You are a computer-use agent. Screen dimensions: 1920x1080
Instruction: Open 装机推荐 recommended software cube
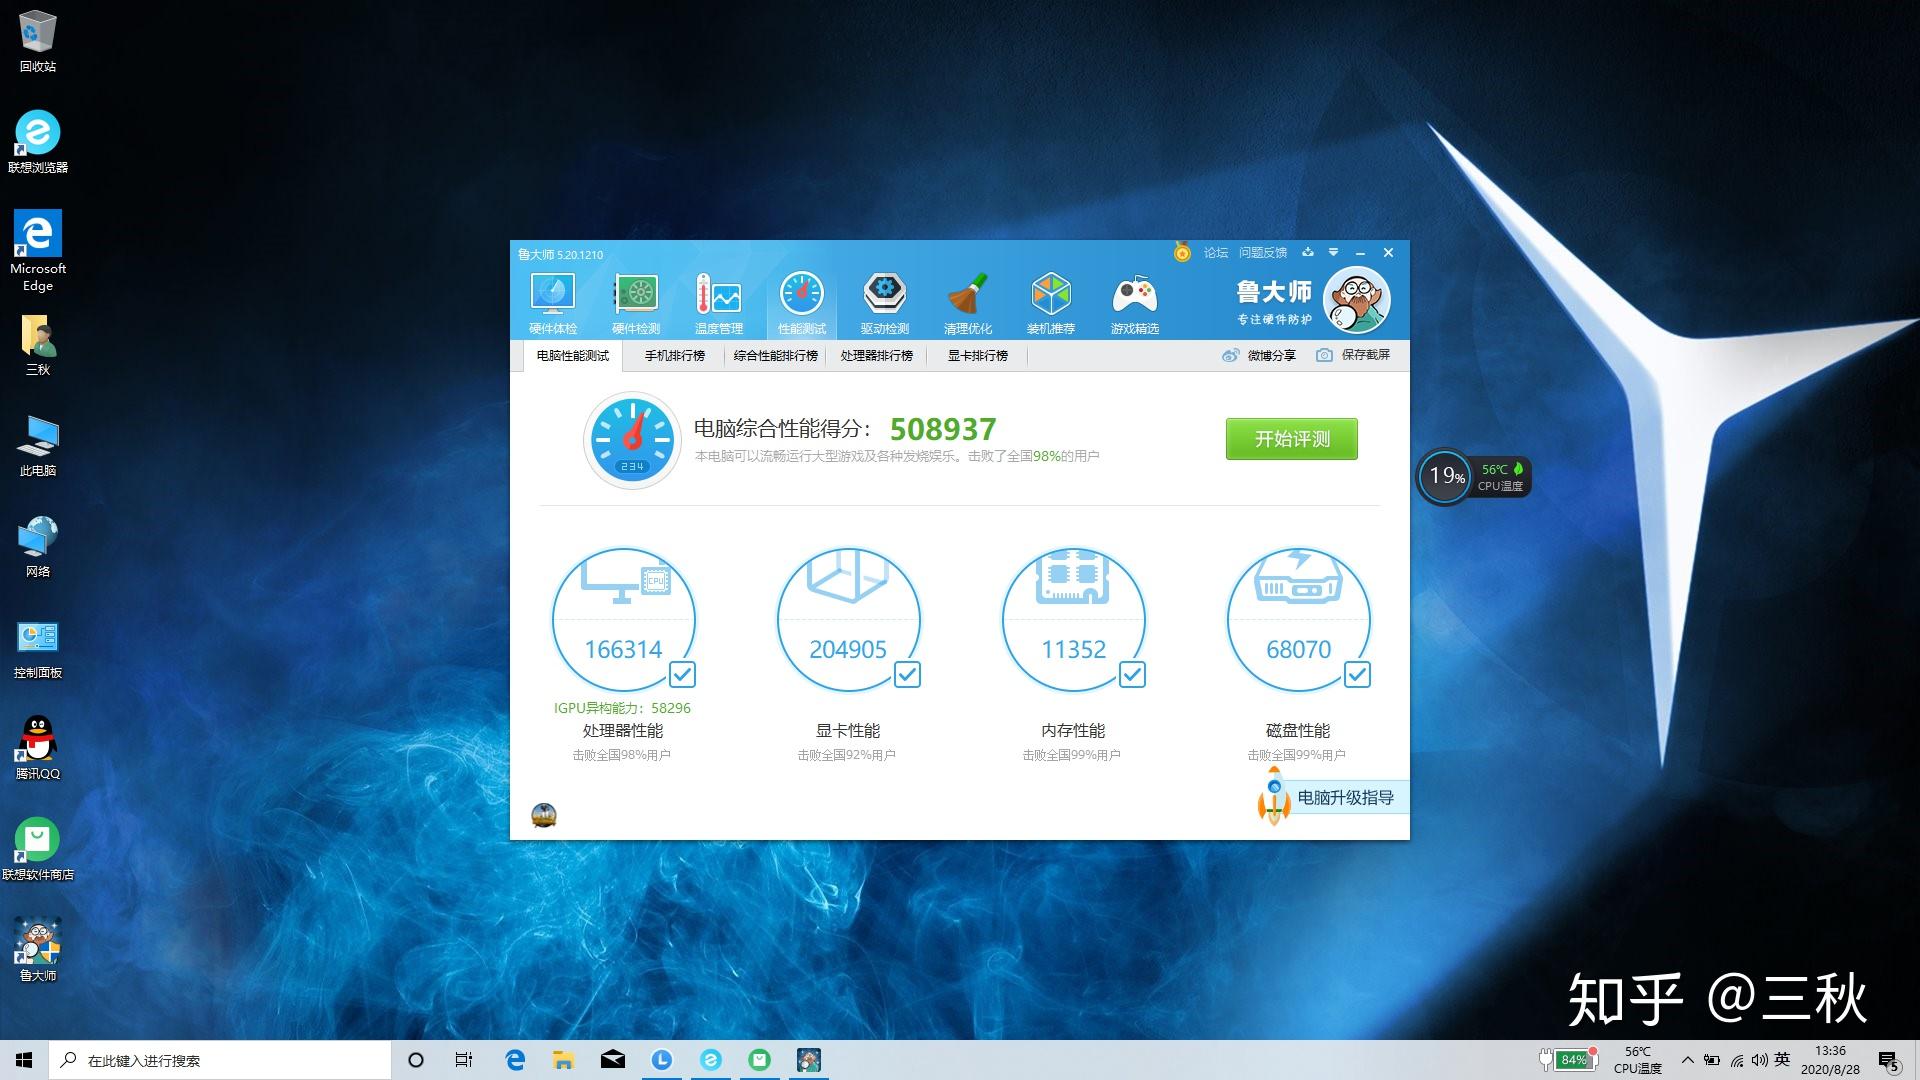click(x=1051, y=303)
